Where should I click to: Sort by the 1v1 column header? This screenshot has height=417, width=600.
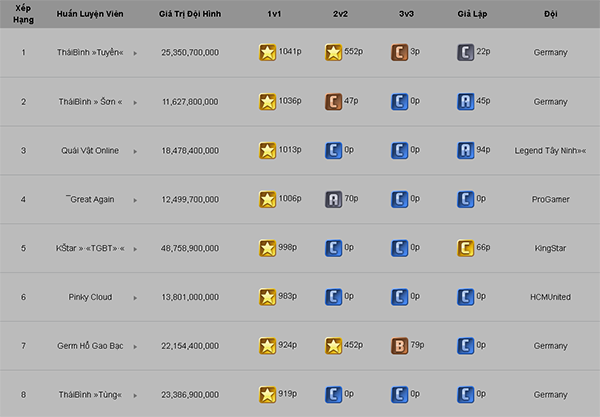tap(274, 14)
